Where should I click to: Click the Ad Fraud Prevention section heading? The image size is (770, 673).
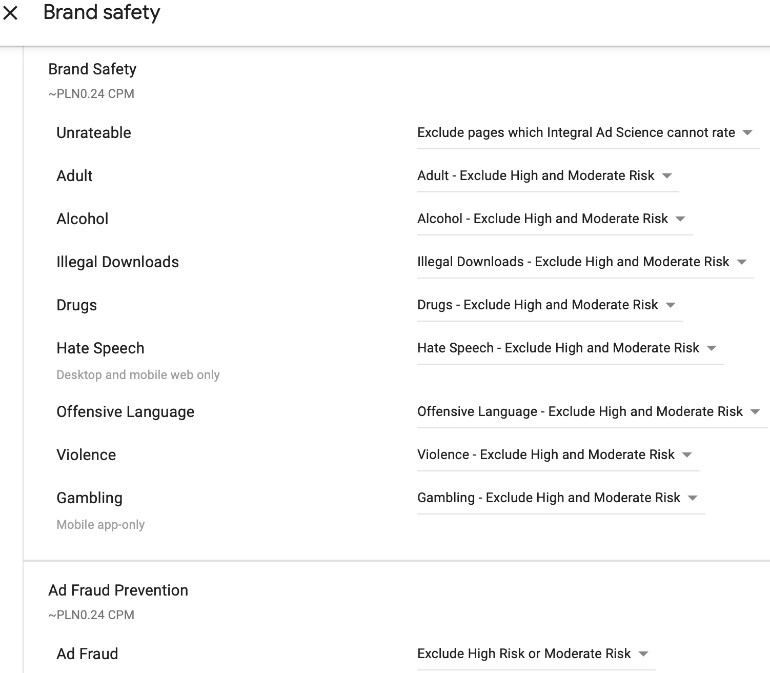coord(118,590)
